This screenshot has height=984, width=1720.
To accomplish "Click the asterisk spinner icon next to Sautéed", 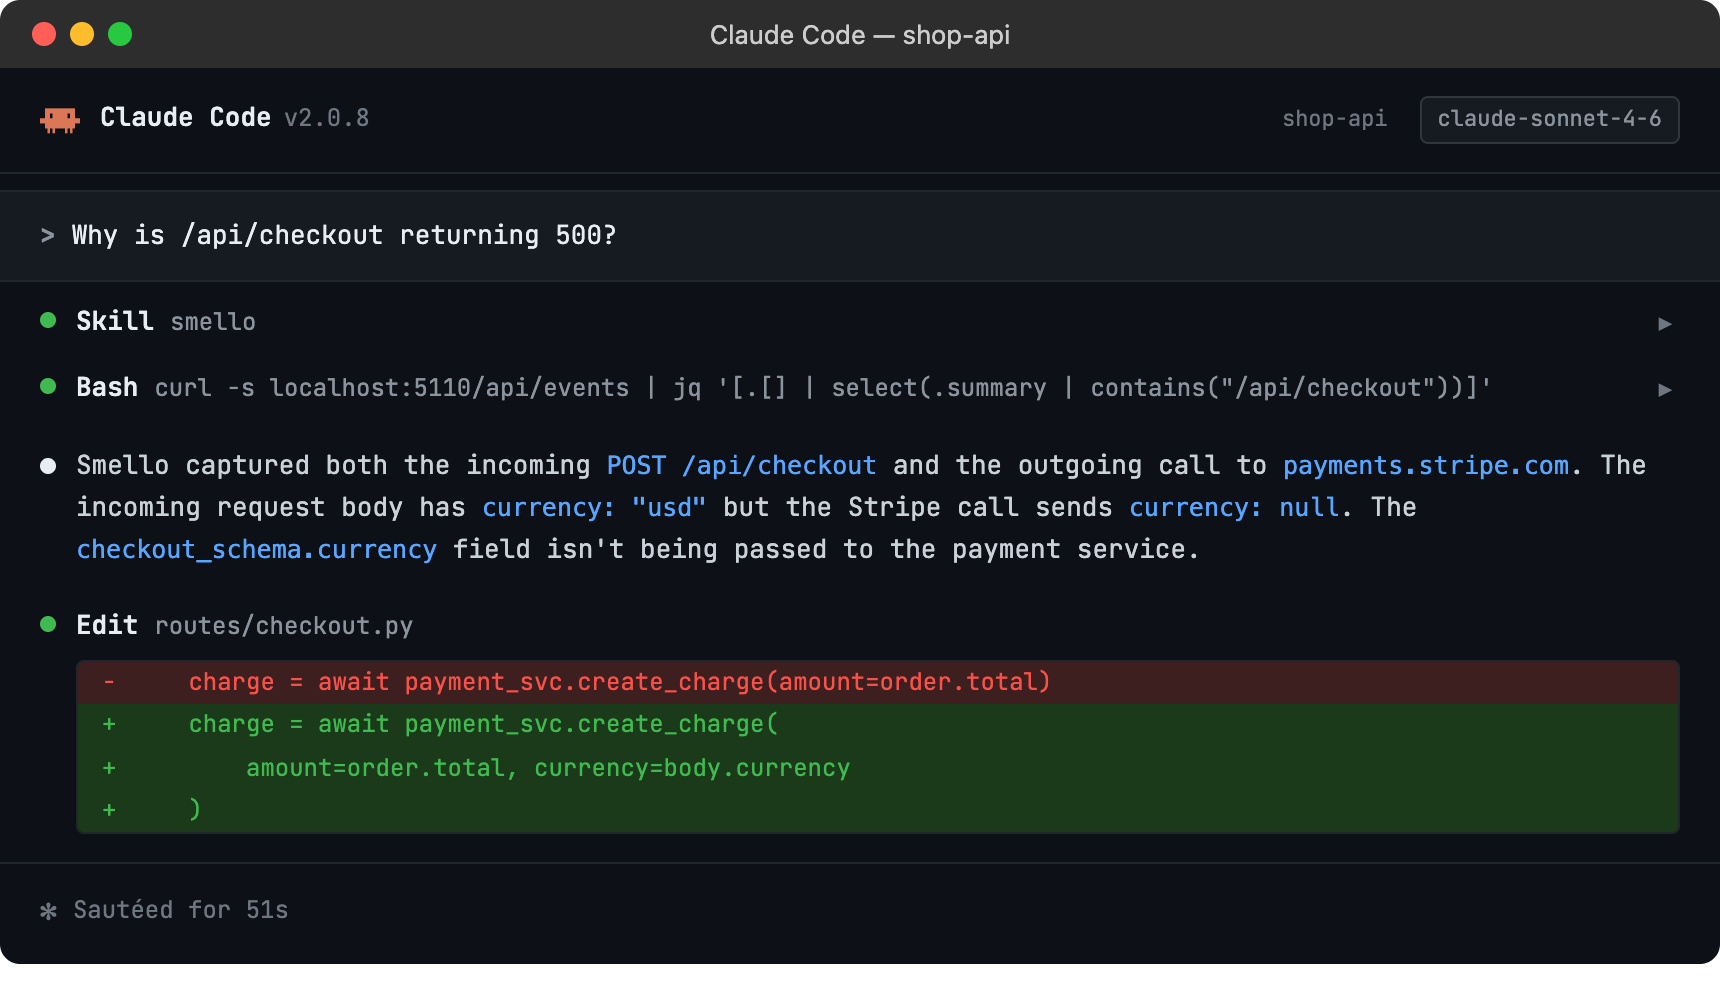I will click(x=48, y=911).
